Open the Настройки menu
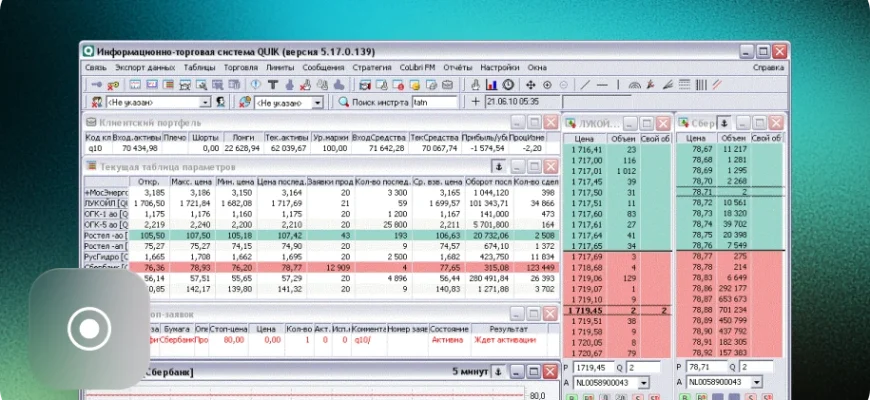870x400 pixels. click(x=499, y=68)
